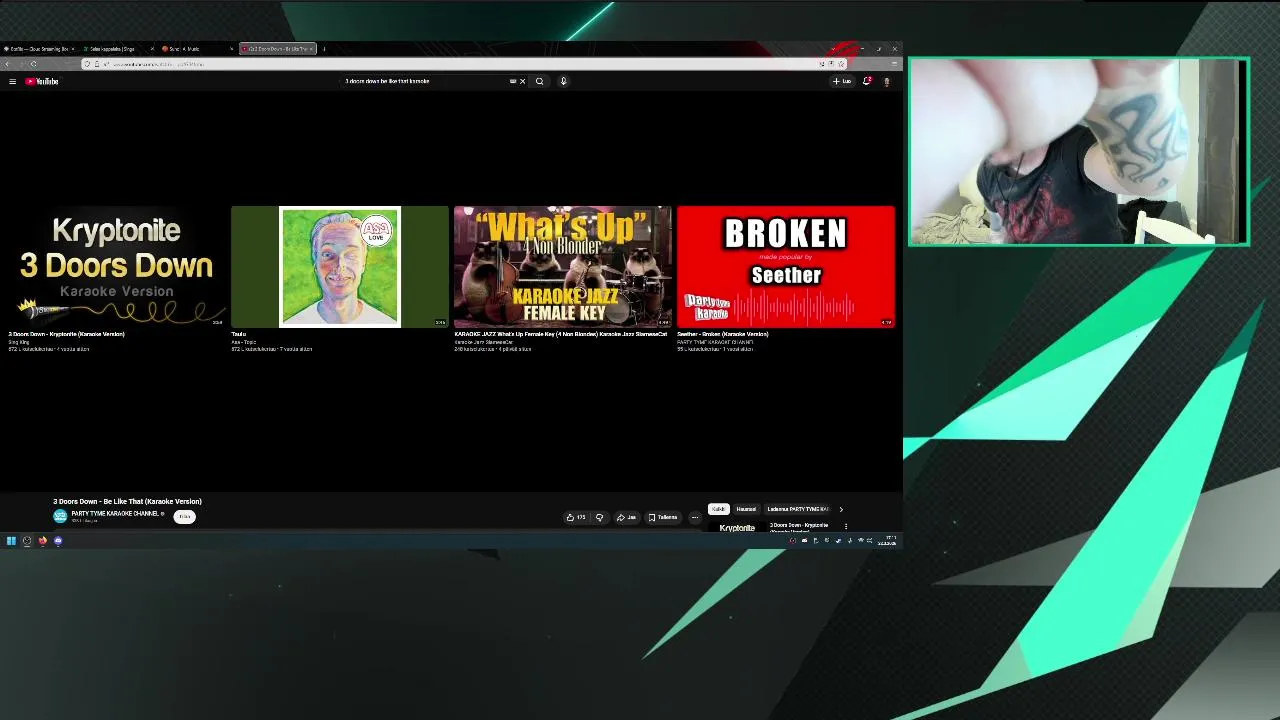Screen dimensions: 1280x720
Task: Play Kryptonite 3 Doors Down karaoke thumbnail
Action: pyautogui.click(x=116, y=267)
